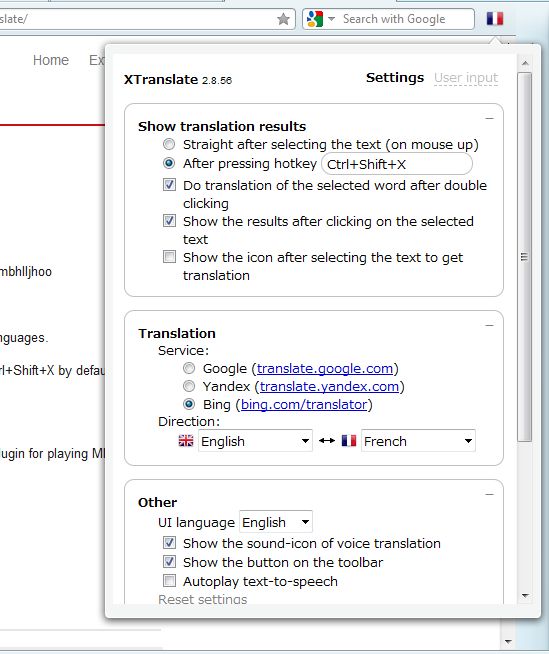Choose Google as translation service
This screenshot has width=549, height=654.
(189, 368)
